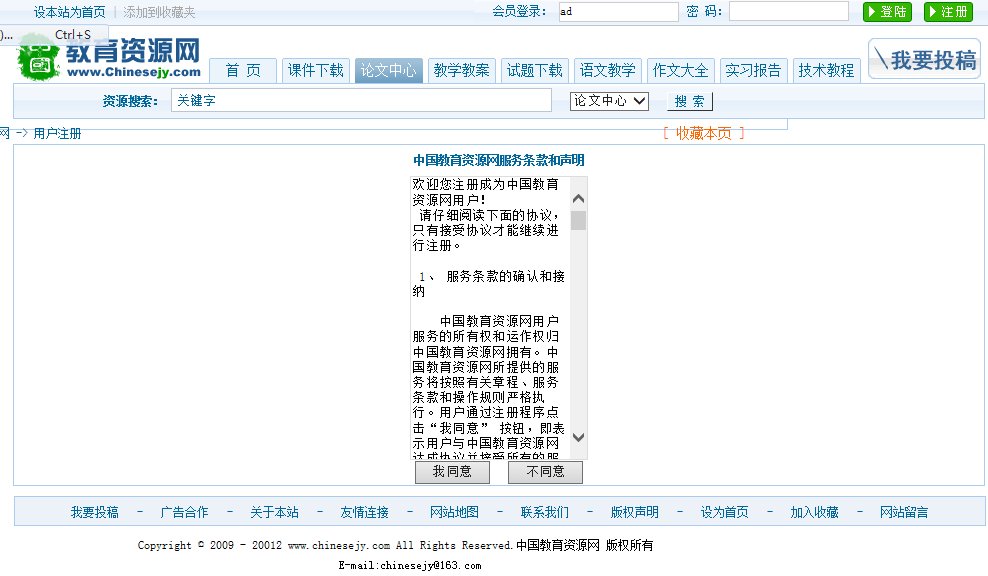Viewport: 988px width, 576px height.
Task: Open the 技术教程 section
Action: (x=826, y=70)
